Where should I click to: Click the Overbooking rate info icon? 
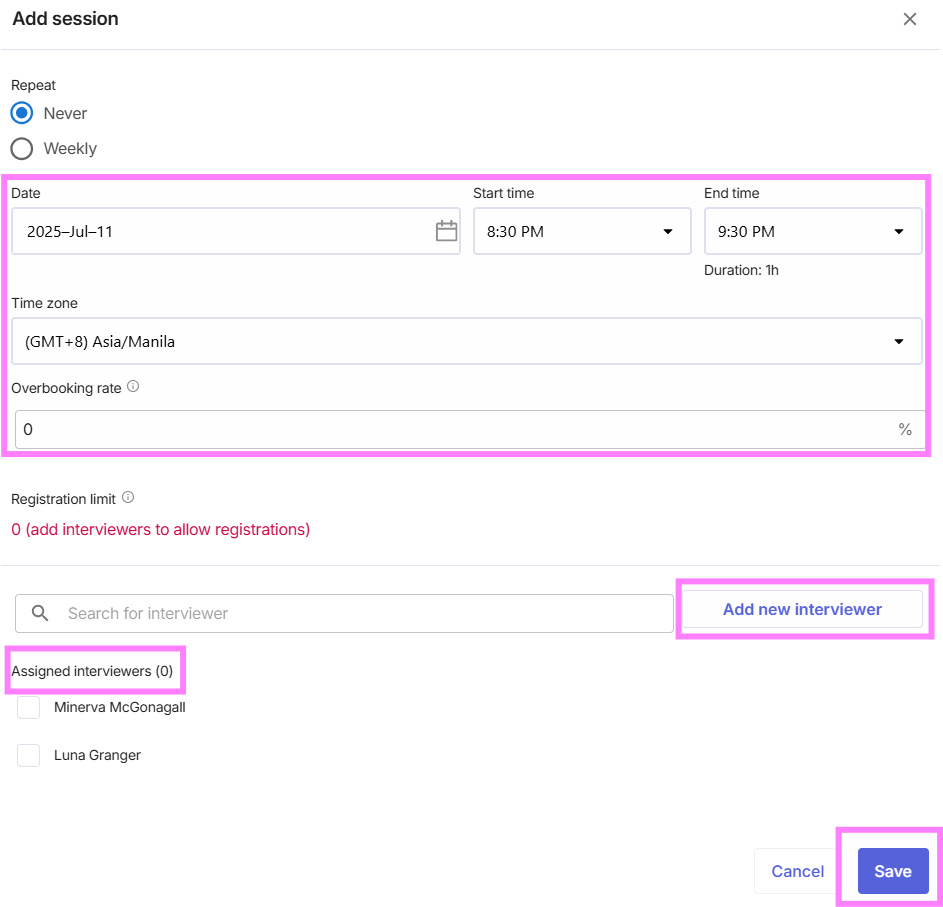tap(134, 386)
